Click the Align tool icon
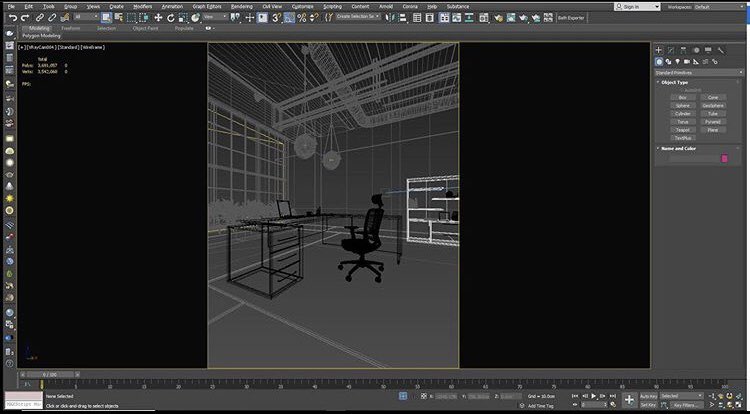This screenshot has height=414, width=750. click(x=403, y=18)
